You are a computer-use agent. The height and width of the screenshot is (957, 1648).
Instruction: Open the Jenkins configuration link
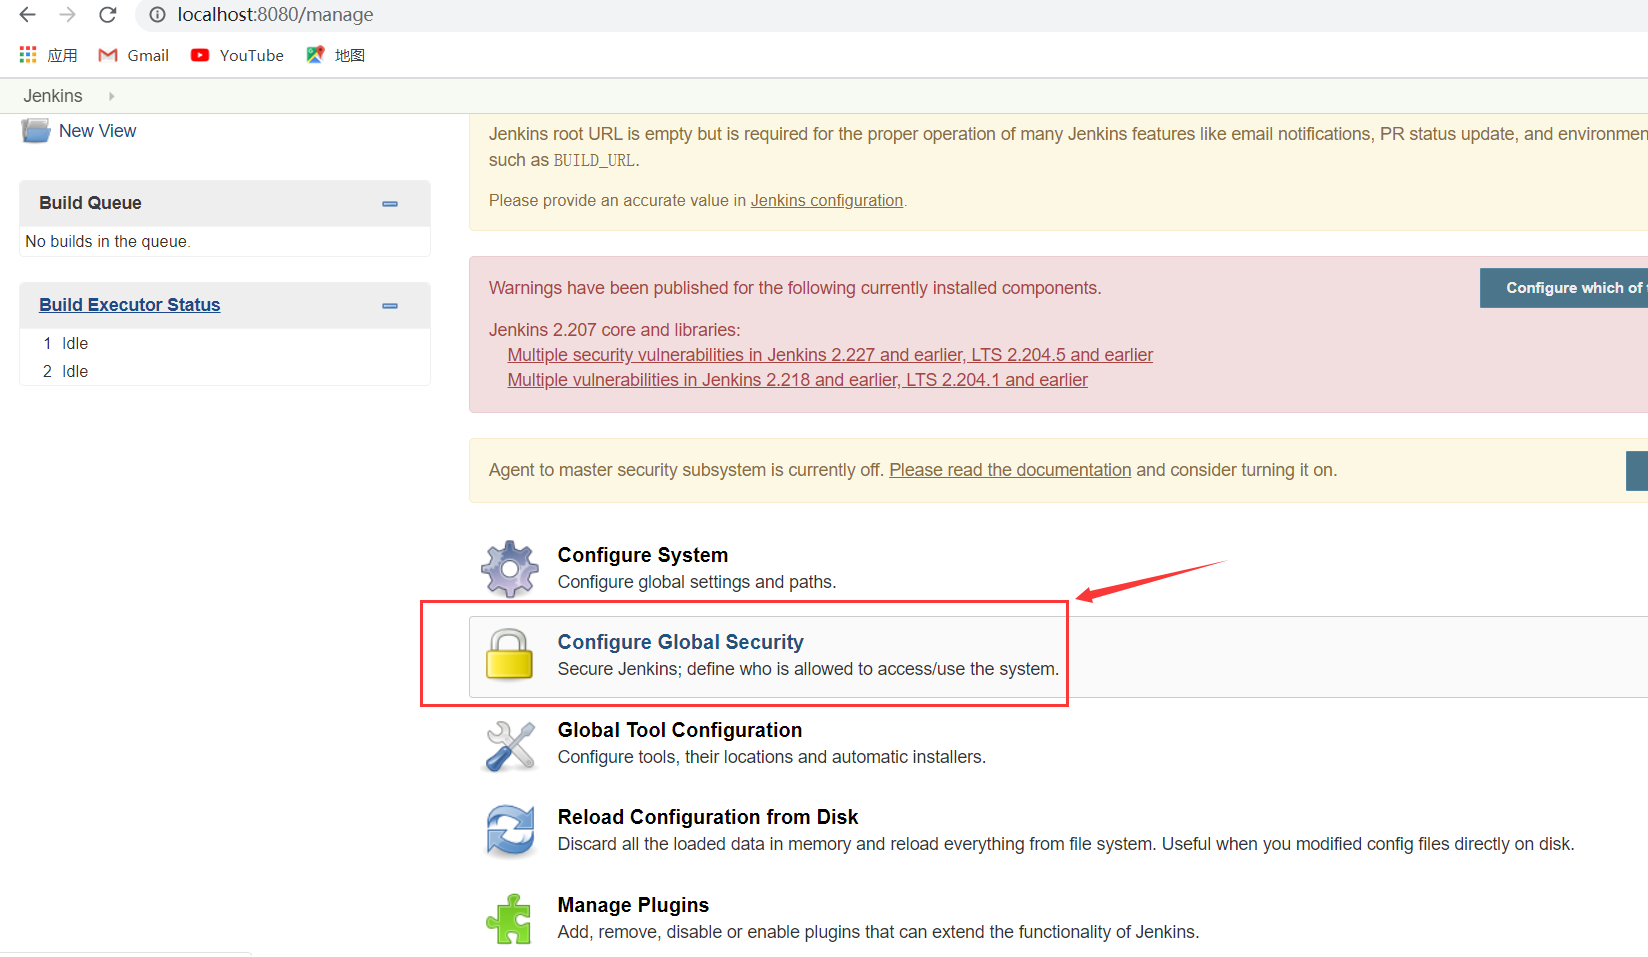(x=827, y=200)
